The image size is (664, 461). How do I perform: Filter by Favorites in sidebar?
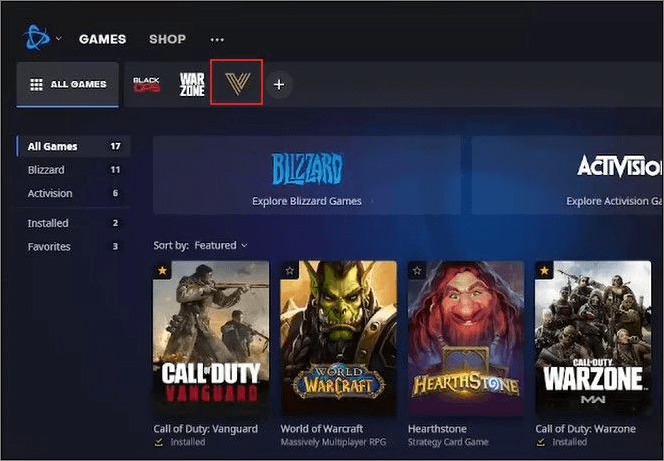tap(49, 246)
